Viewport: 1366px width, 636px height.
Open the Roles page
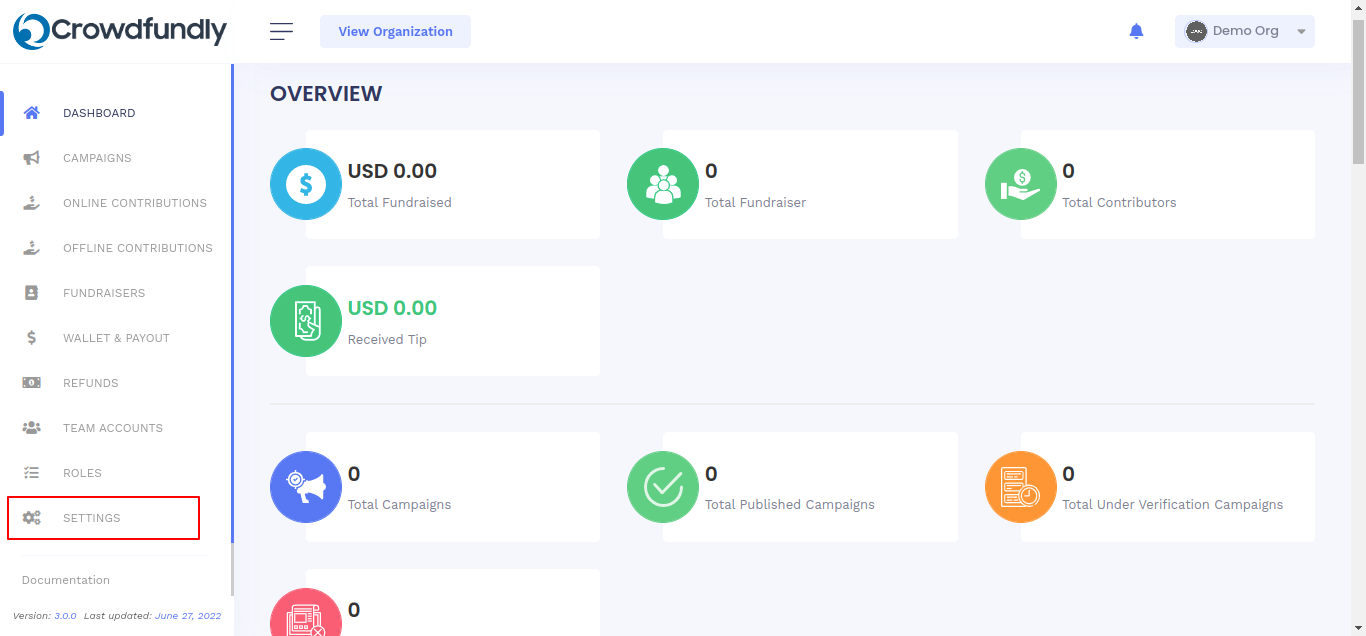pyautogui.click(x=116, y=473)
